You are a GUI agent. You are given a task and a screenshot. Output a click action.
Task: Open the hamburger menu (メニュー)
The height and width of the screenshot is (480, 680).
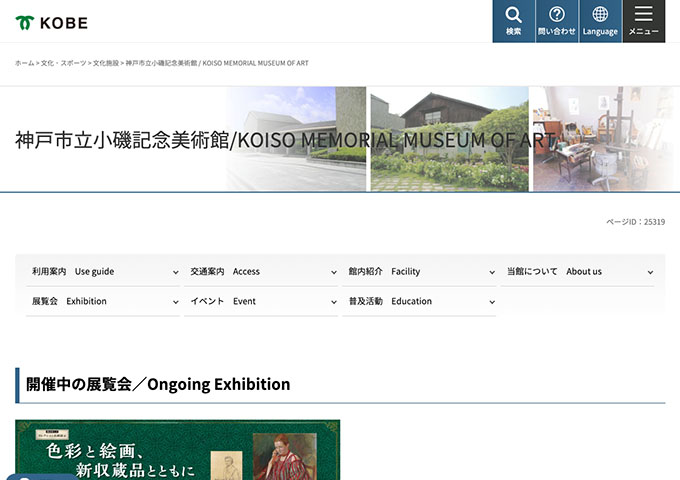[644, 21]
